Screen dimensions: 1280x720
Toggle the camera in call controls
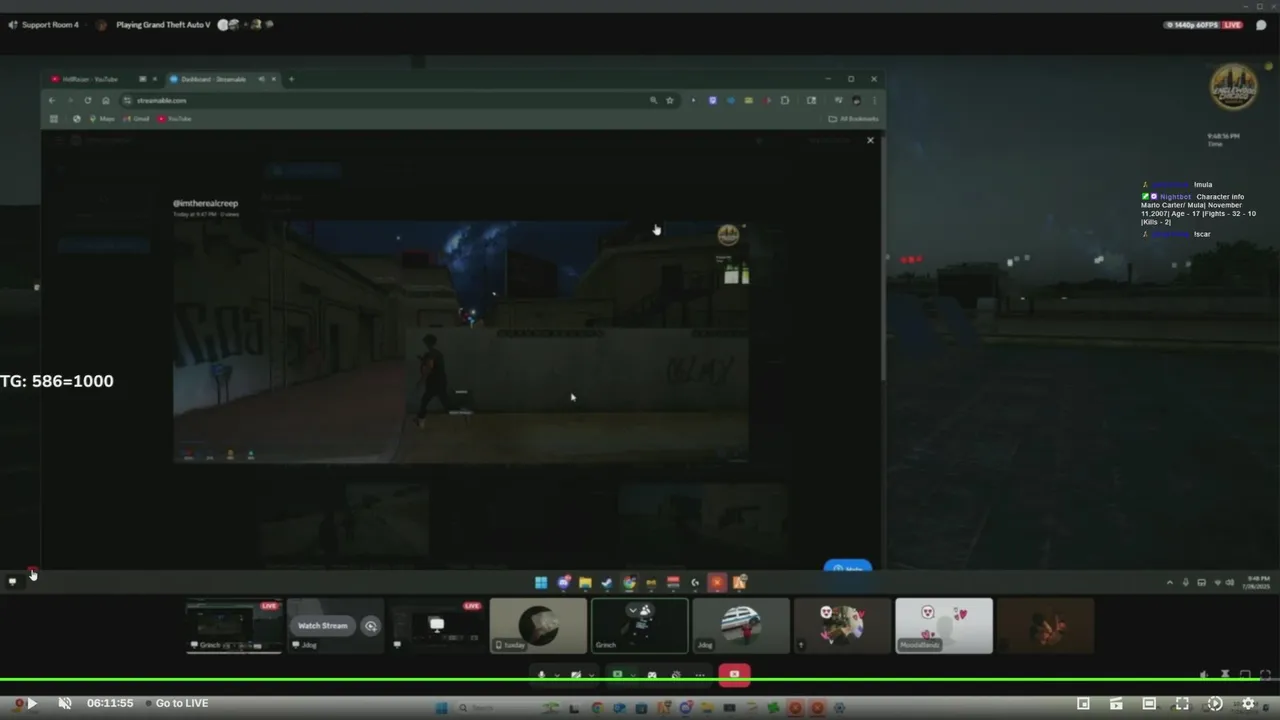(576, 675)
